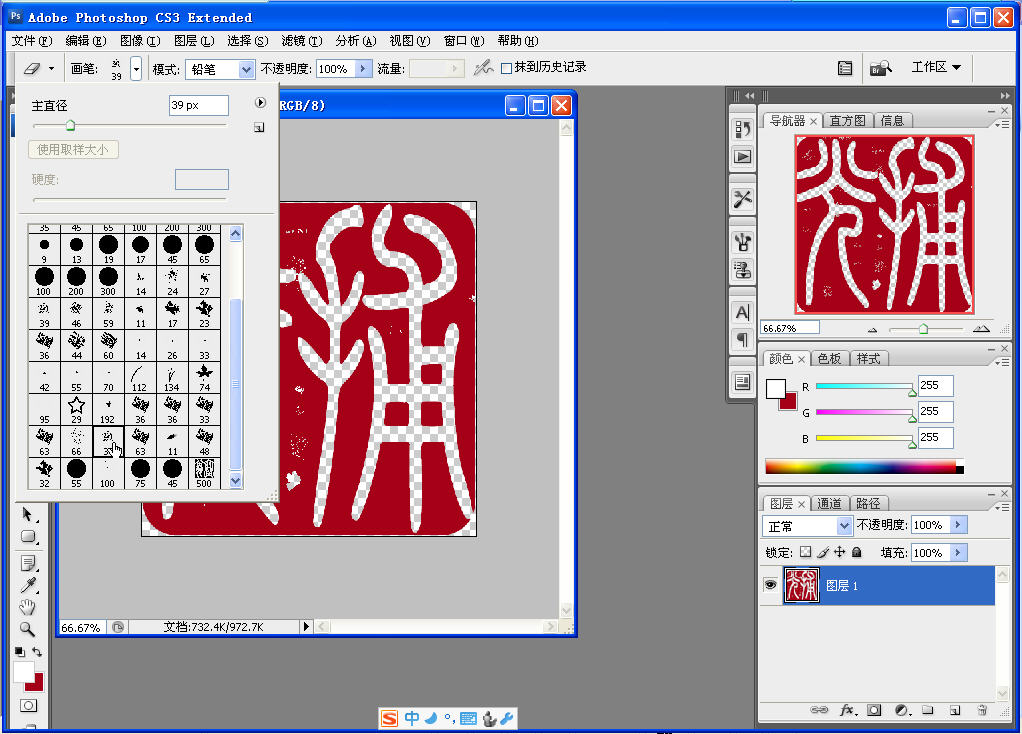1022x734 pixels.
Task: Click the Add layer style (fx) icon
Action: [848, 710]
